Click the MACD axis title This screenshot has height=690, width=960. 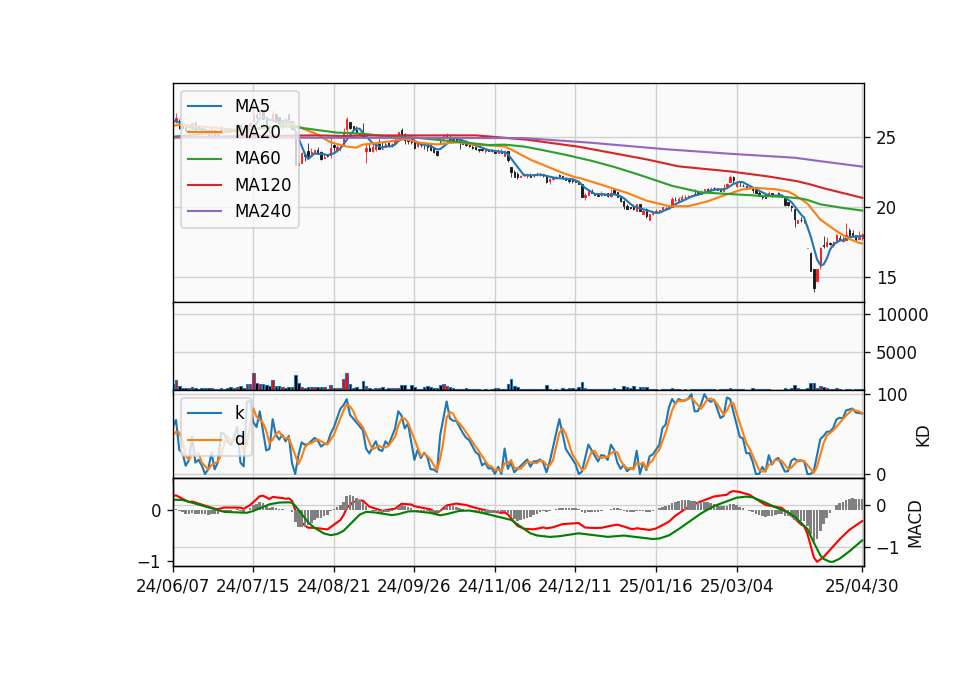pos(915,524)
